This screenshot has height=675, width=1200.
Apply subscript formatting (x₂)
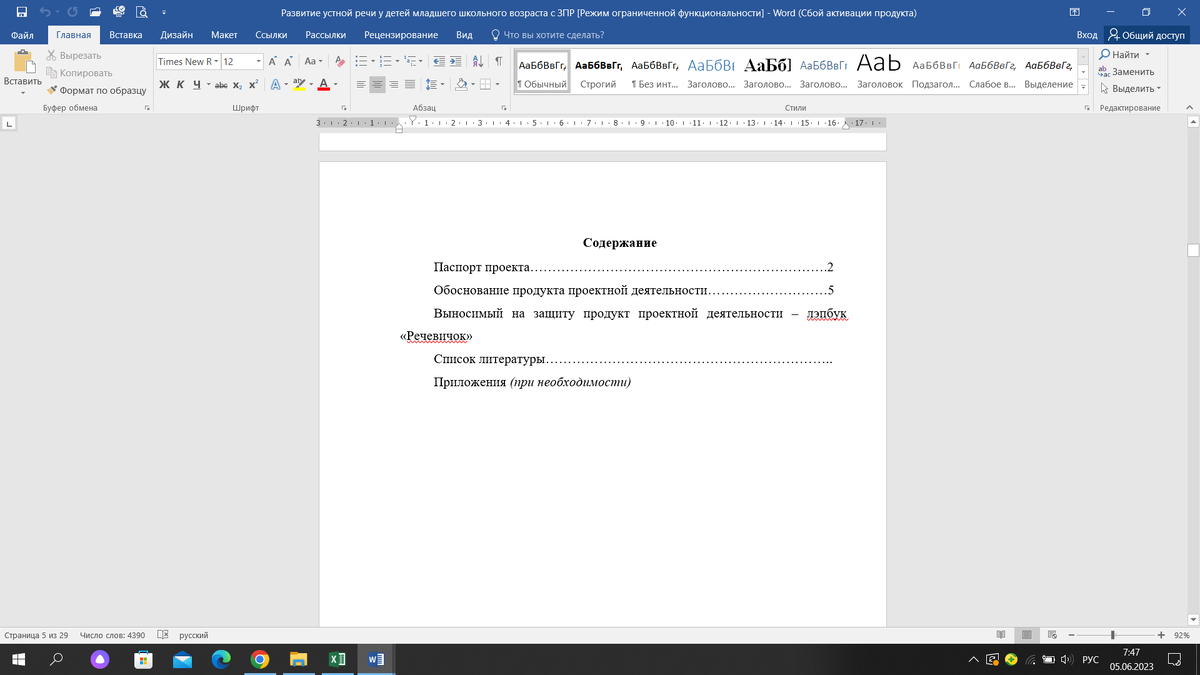[x=238, y=84]
